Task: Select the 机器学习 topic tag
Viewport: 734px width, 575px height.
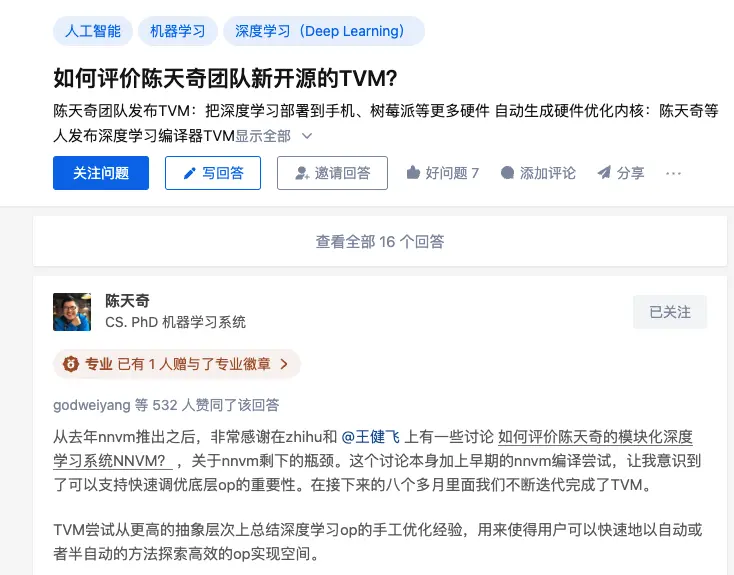Action: pos(177,31)
